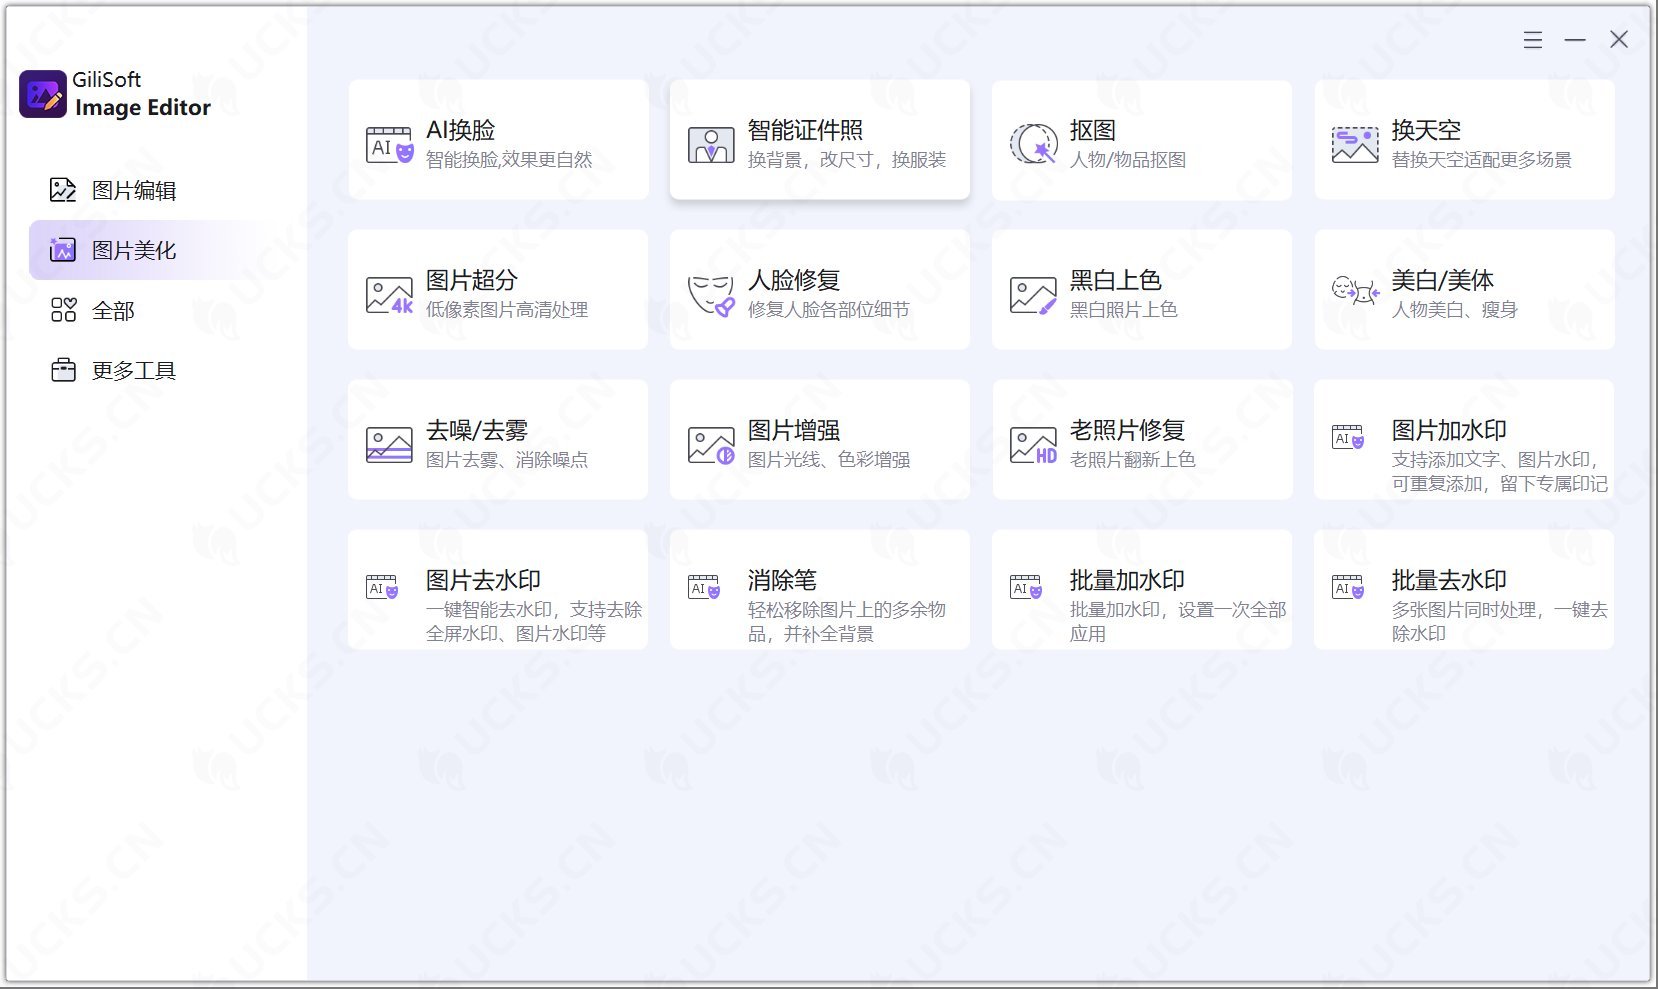1658x989 pixels.
Task: Open the hamburger menu in title bar
Action: [1533, 40]
